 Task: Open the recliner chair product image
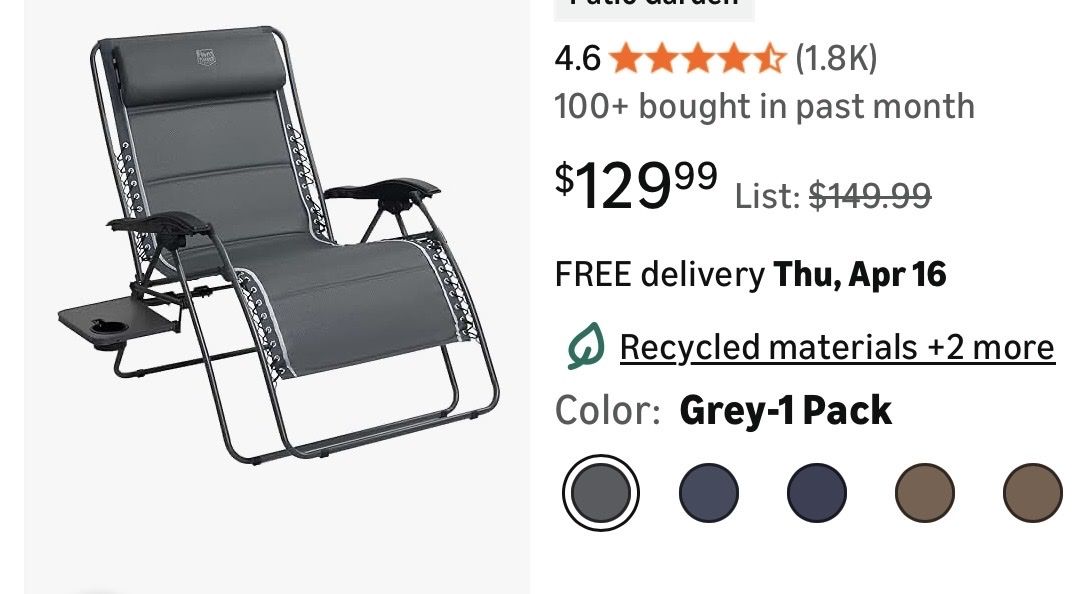pyautogui.click(x=277, y=248)
